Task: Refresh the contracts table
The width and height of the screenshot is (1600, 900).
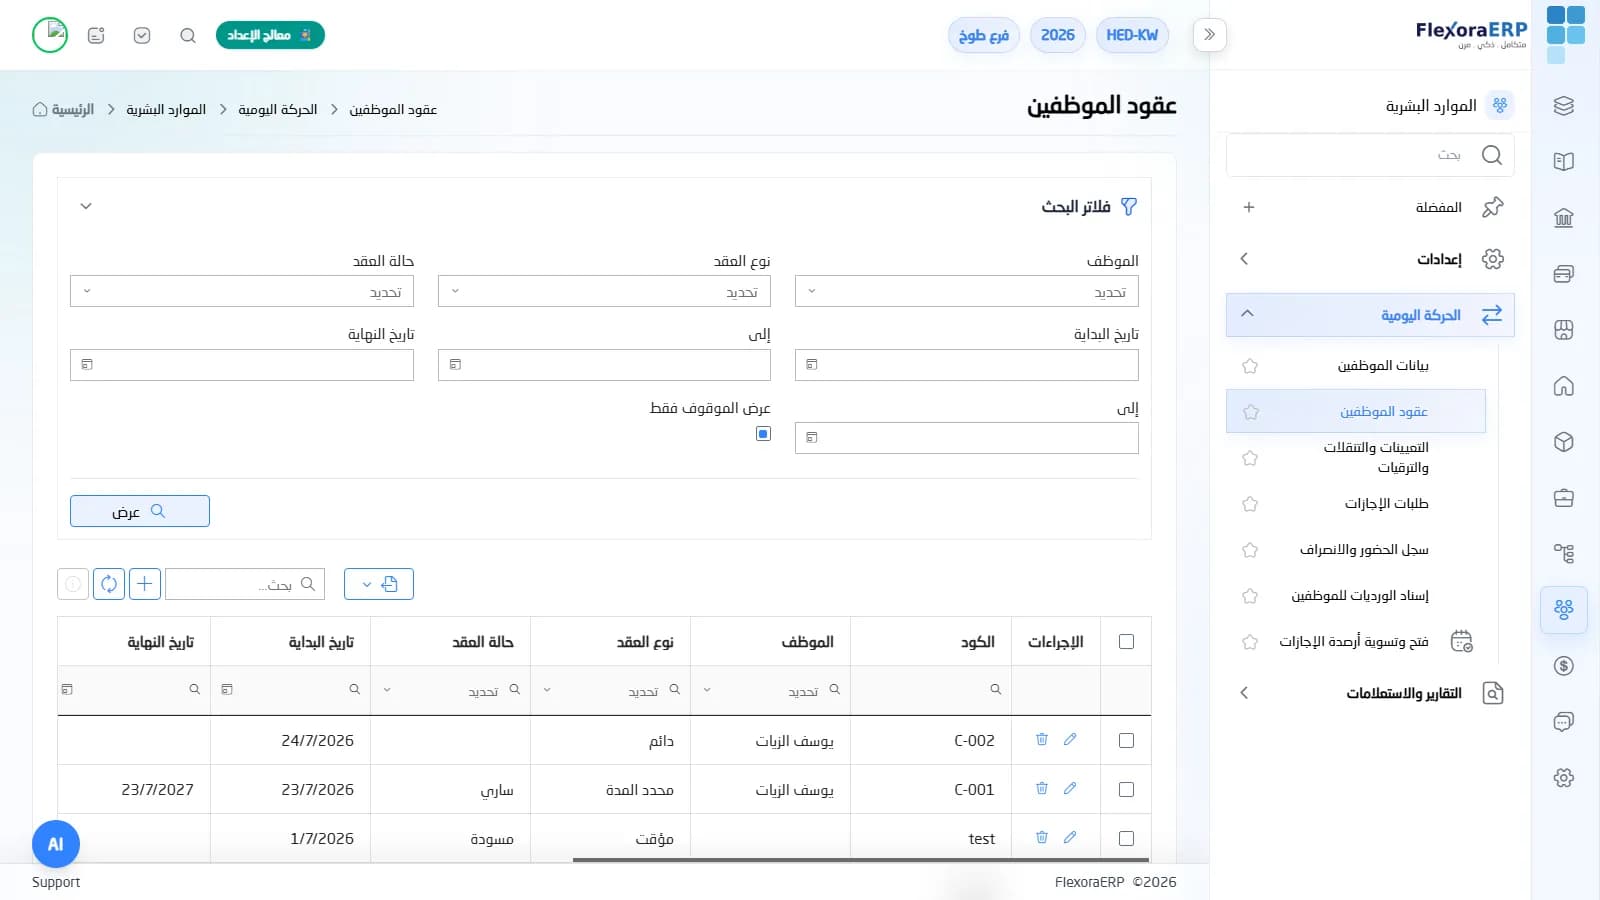Action: point(109,584)
